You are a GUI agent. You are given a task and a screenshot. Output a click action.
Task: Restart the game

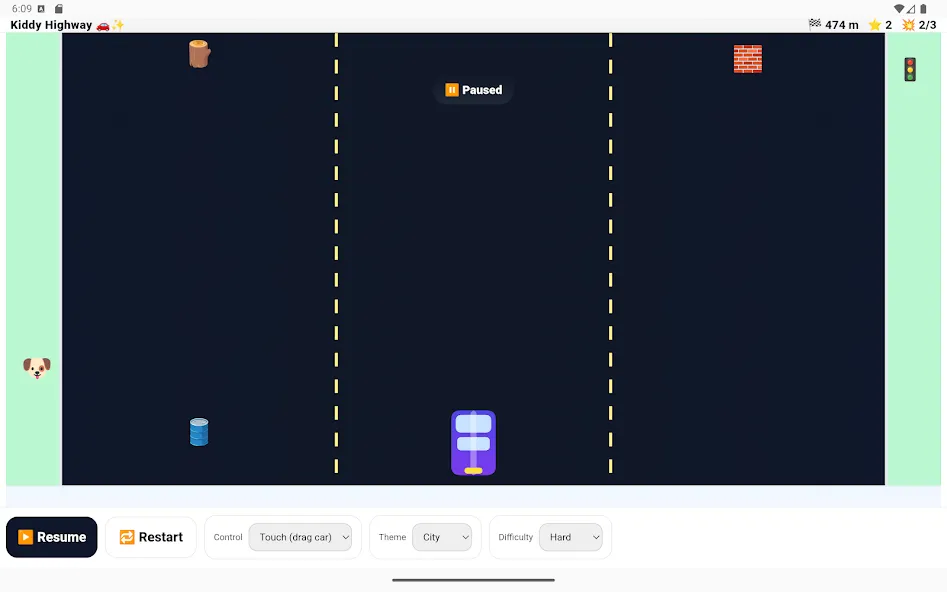[151, 537]
